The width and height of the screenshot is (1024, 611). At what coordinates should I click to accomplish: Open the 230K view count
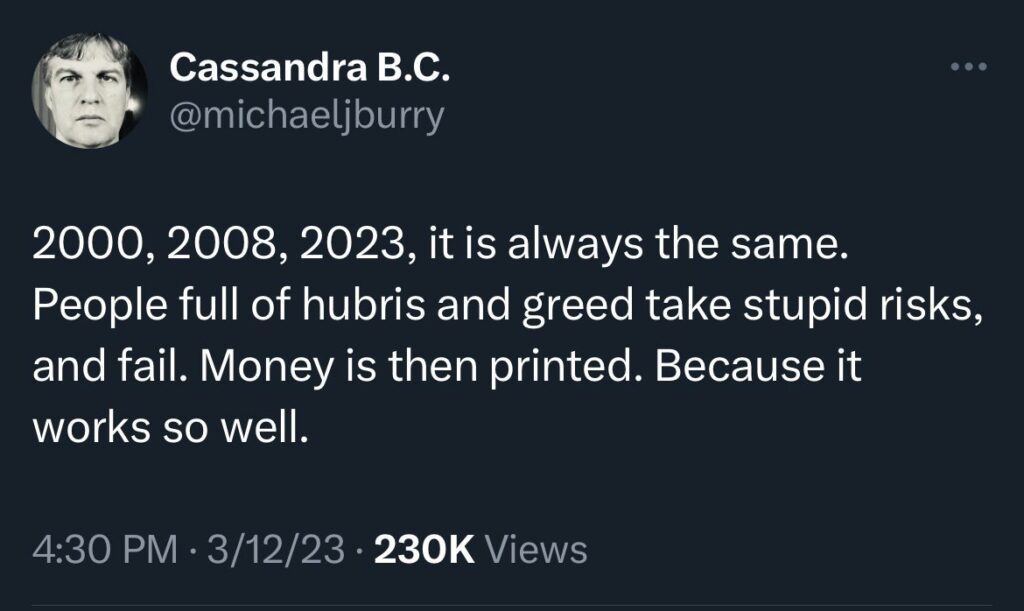427,549
